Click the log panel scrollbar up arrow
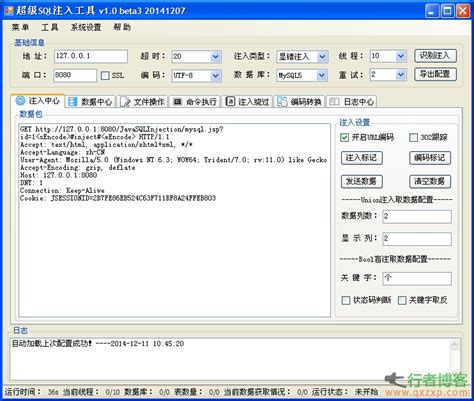 [454, 345]
